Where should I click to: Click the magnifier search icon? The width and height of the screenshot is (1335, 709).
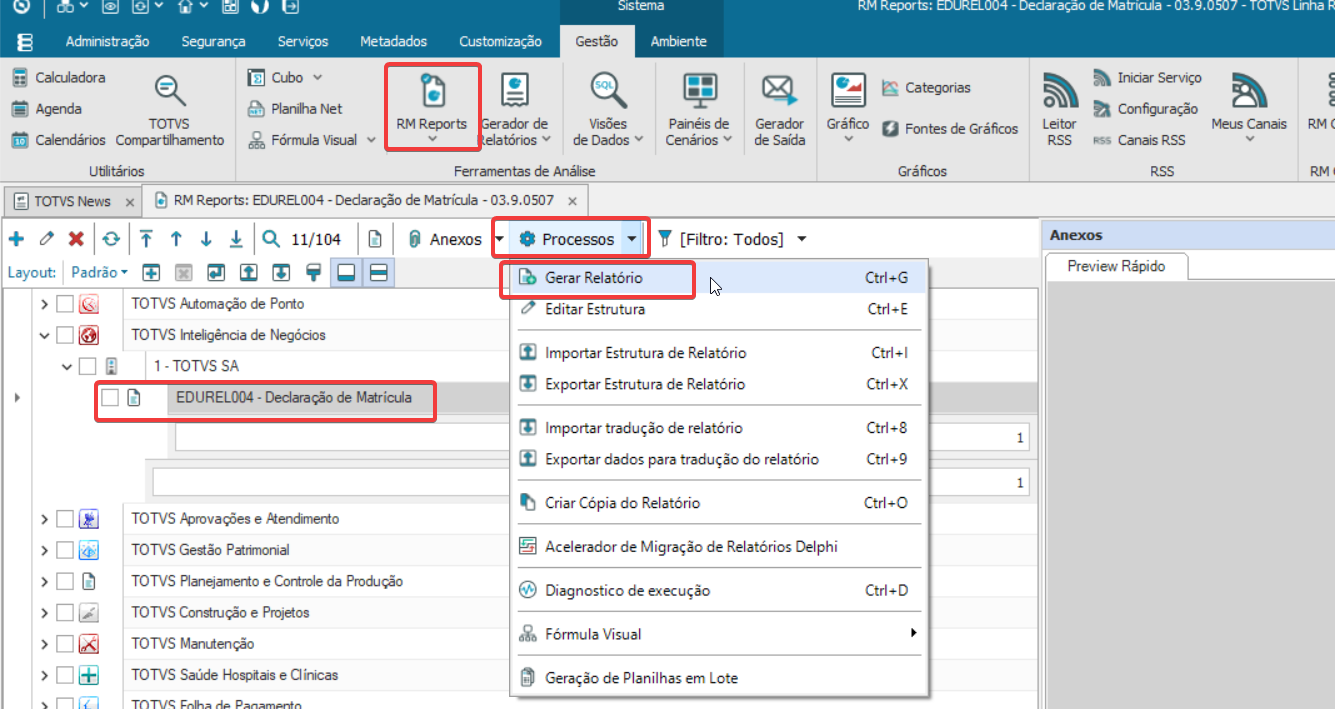(271, 239)
